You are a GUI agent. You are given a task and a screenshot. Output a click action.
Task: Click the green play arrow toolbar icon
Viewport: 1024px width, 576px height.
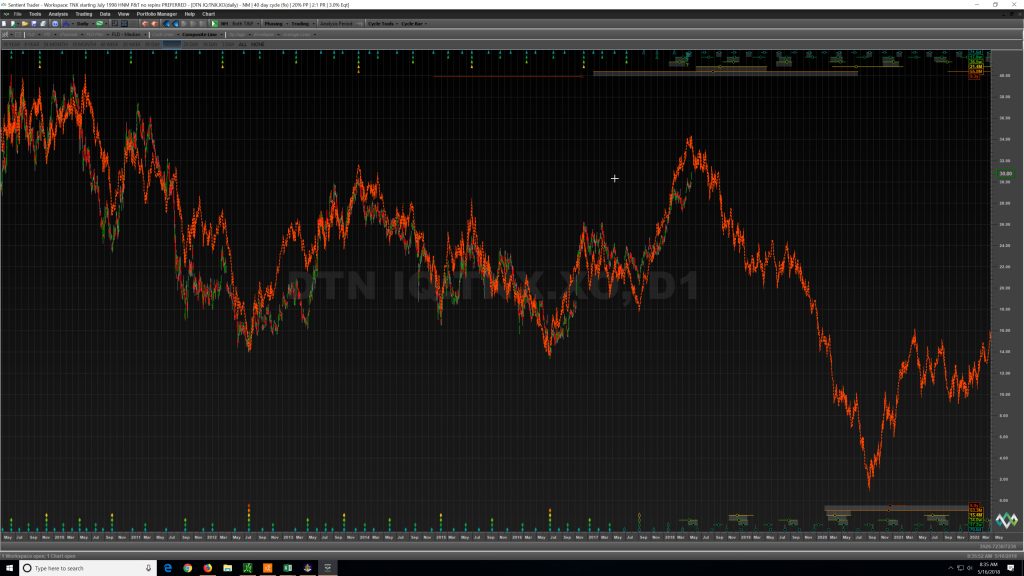tap(214, 24)
